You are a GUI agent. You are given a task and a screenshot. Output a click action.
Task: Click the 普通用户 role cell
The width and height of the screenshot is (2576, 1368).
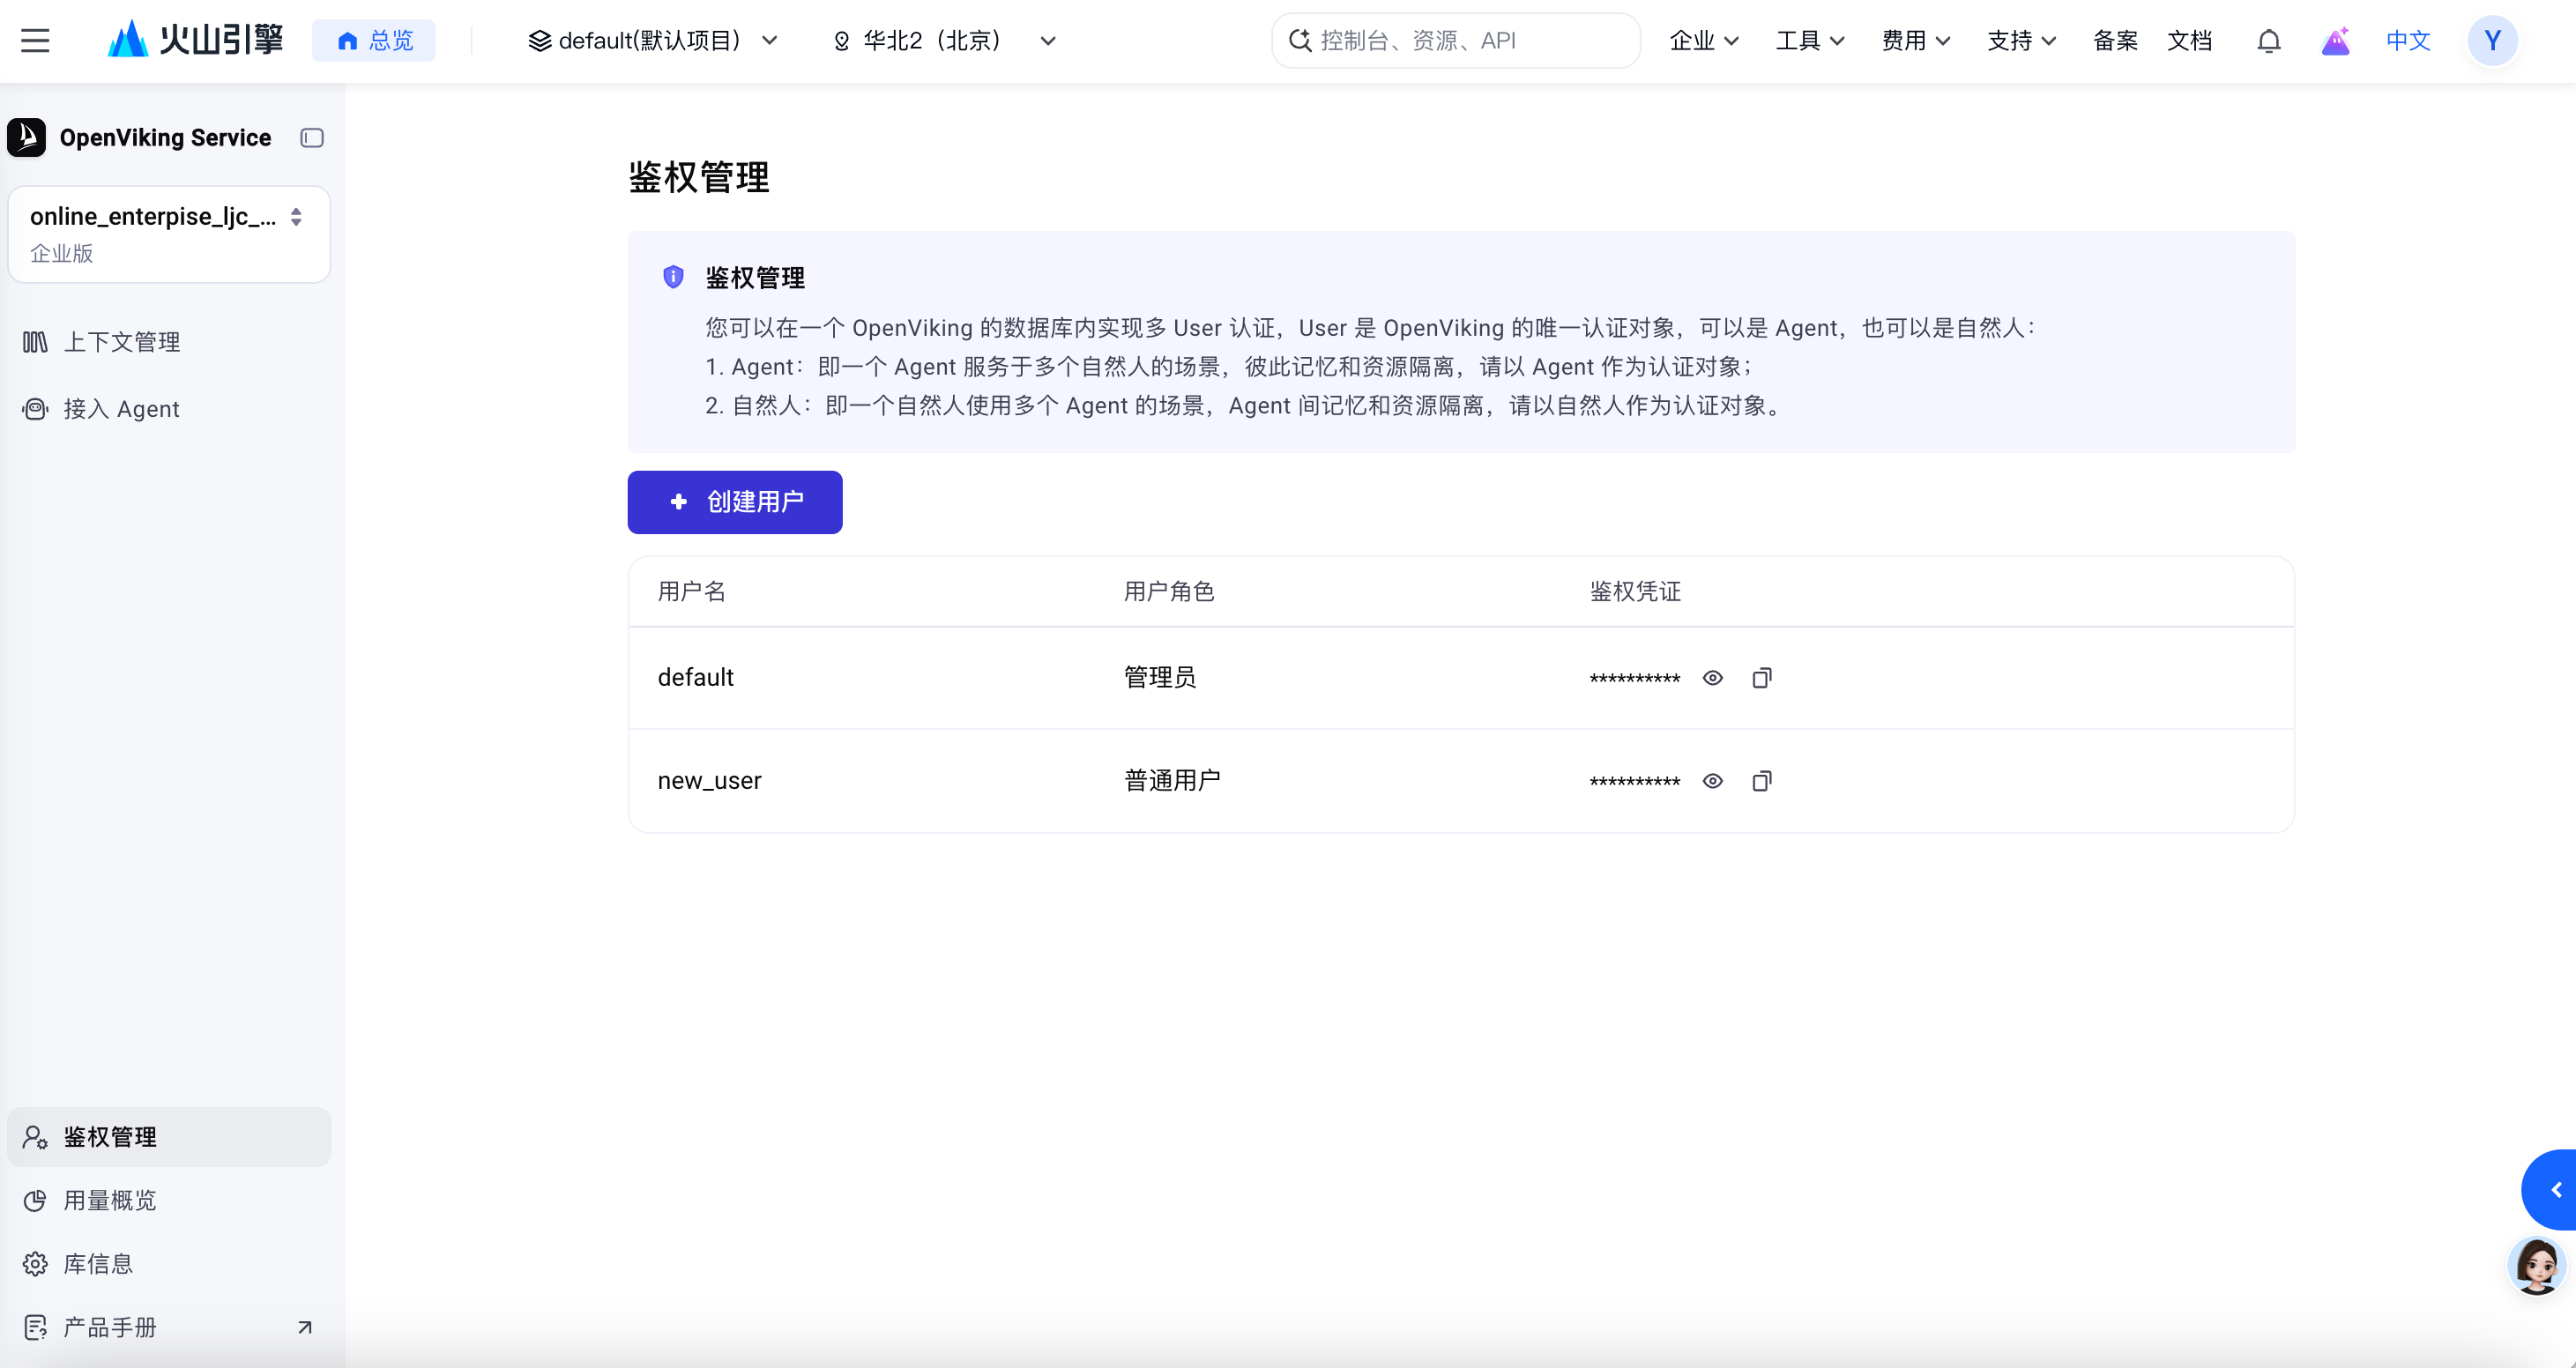[x=1172, y=781]
